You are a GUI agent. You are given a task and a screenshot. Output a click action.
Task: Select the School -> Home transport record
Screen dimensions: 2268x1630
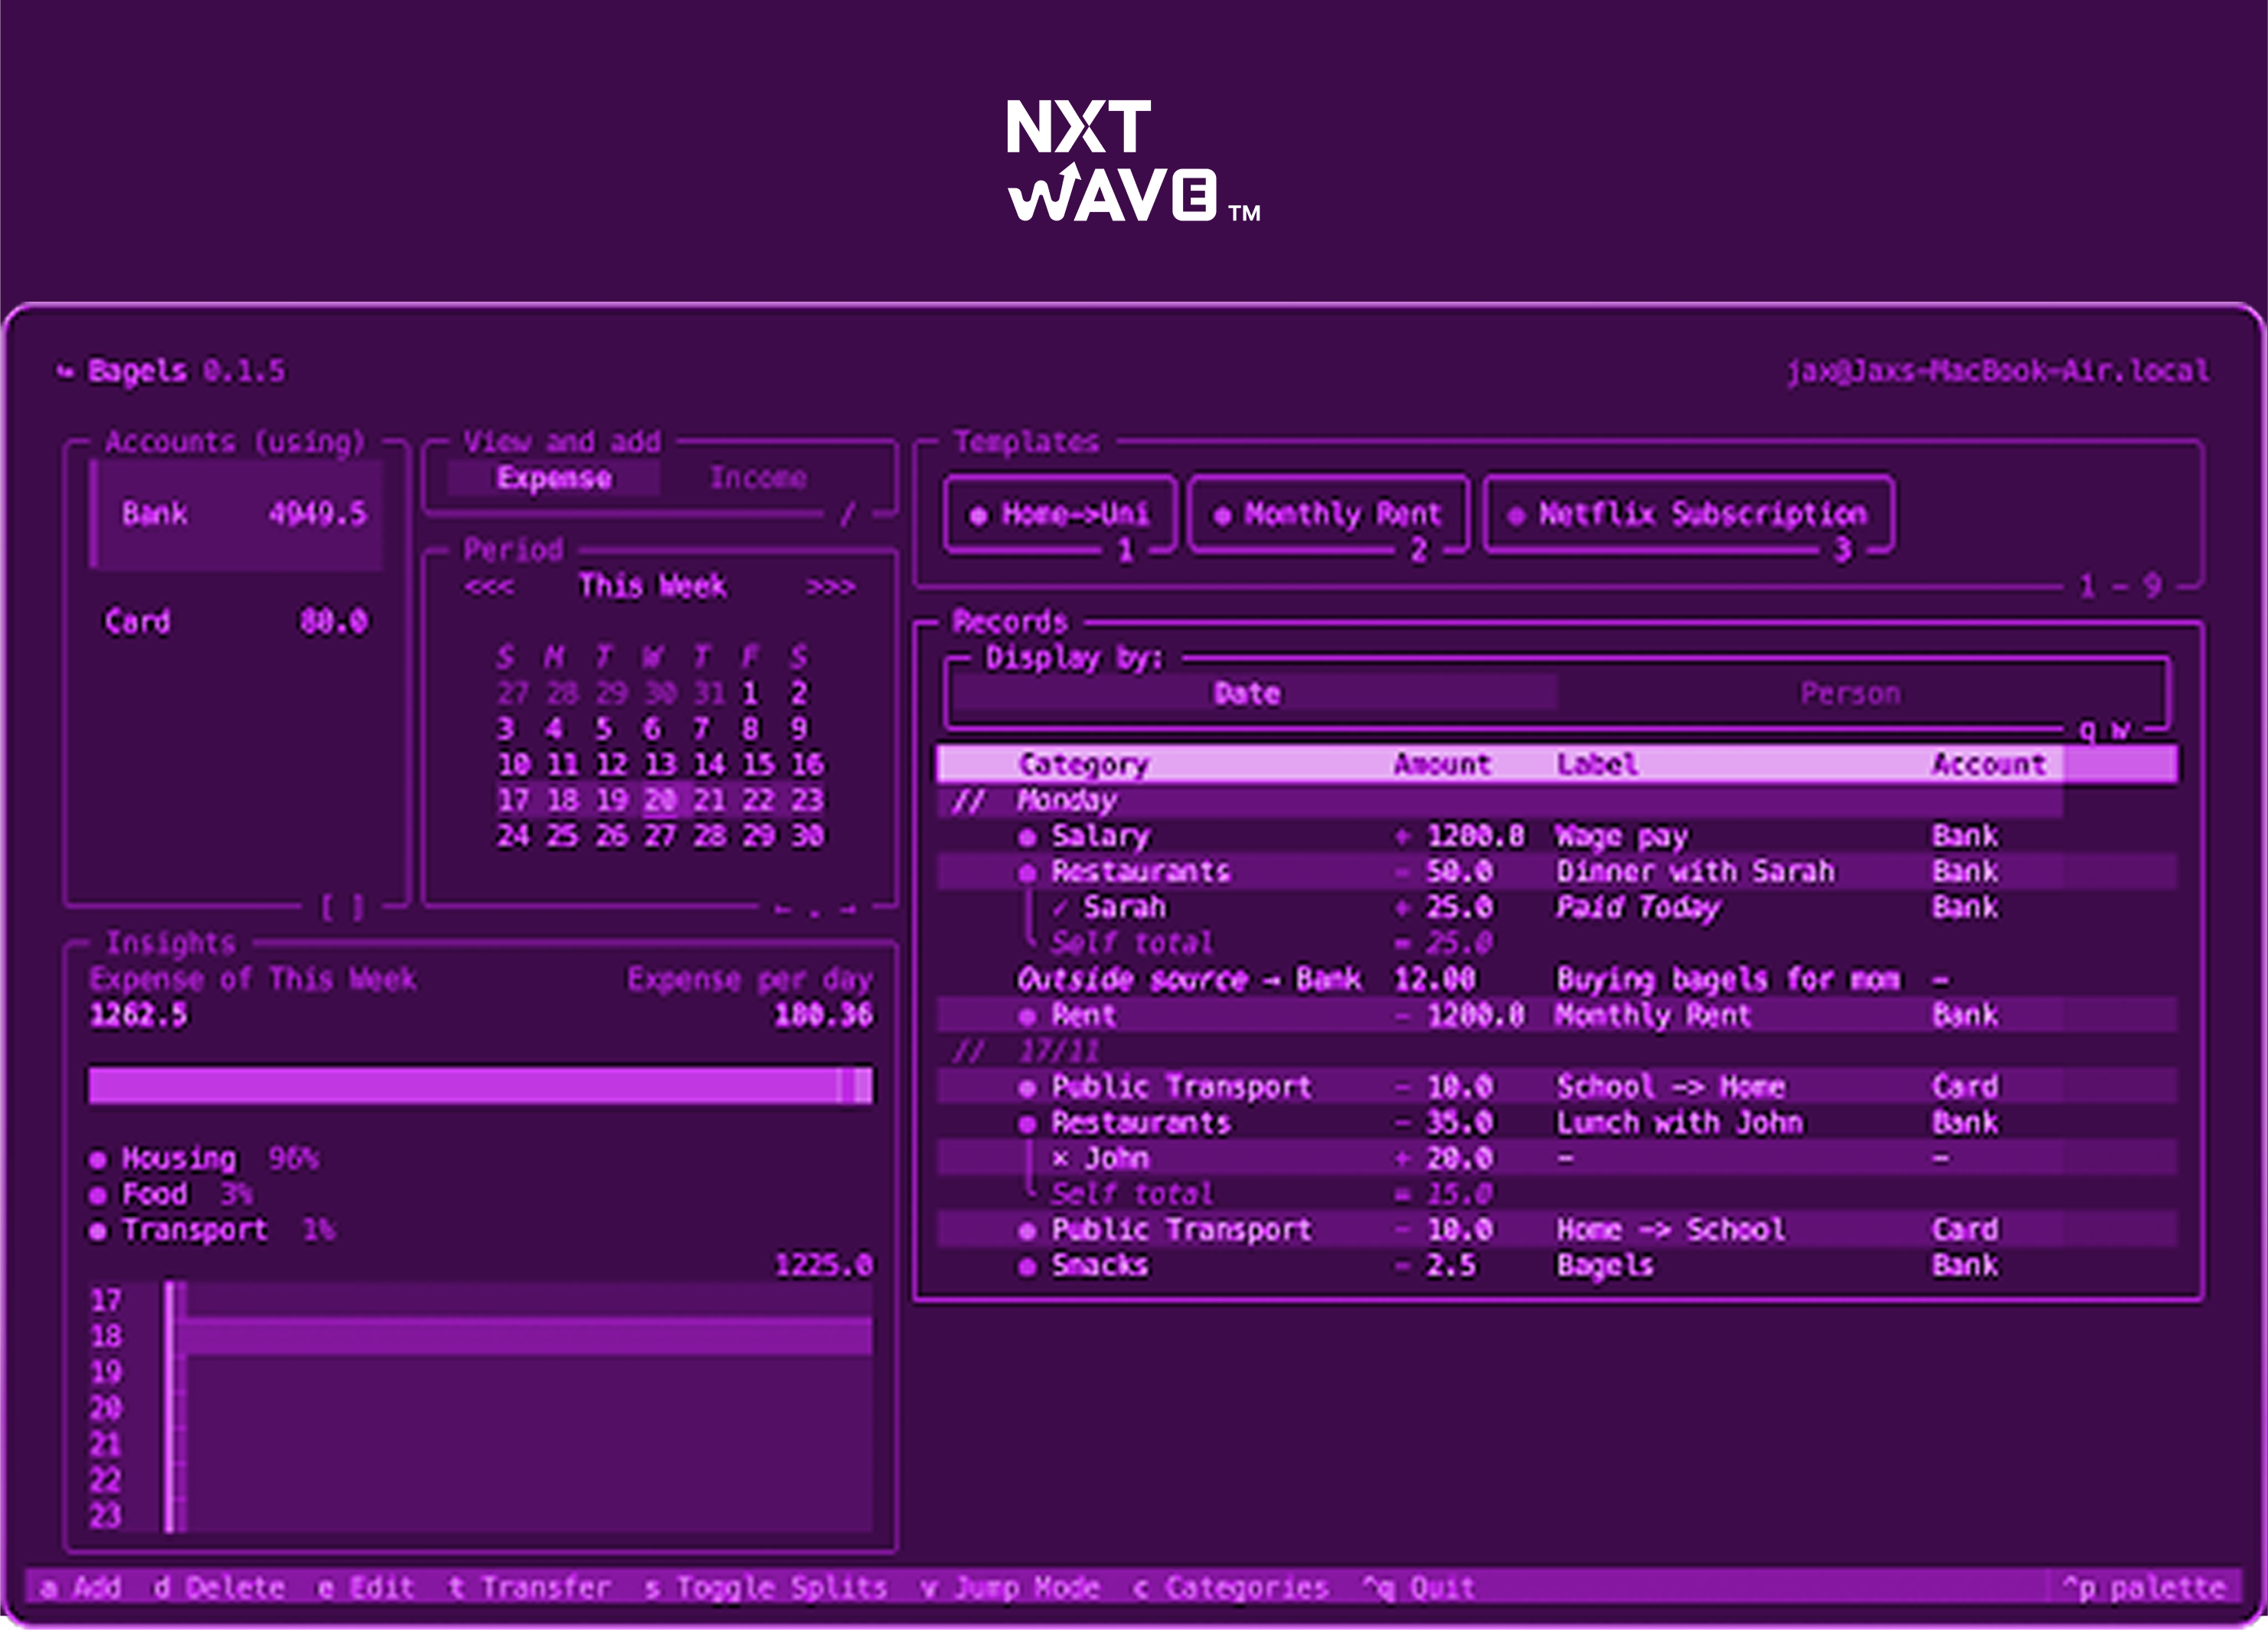pos(1557,1087)
